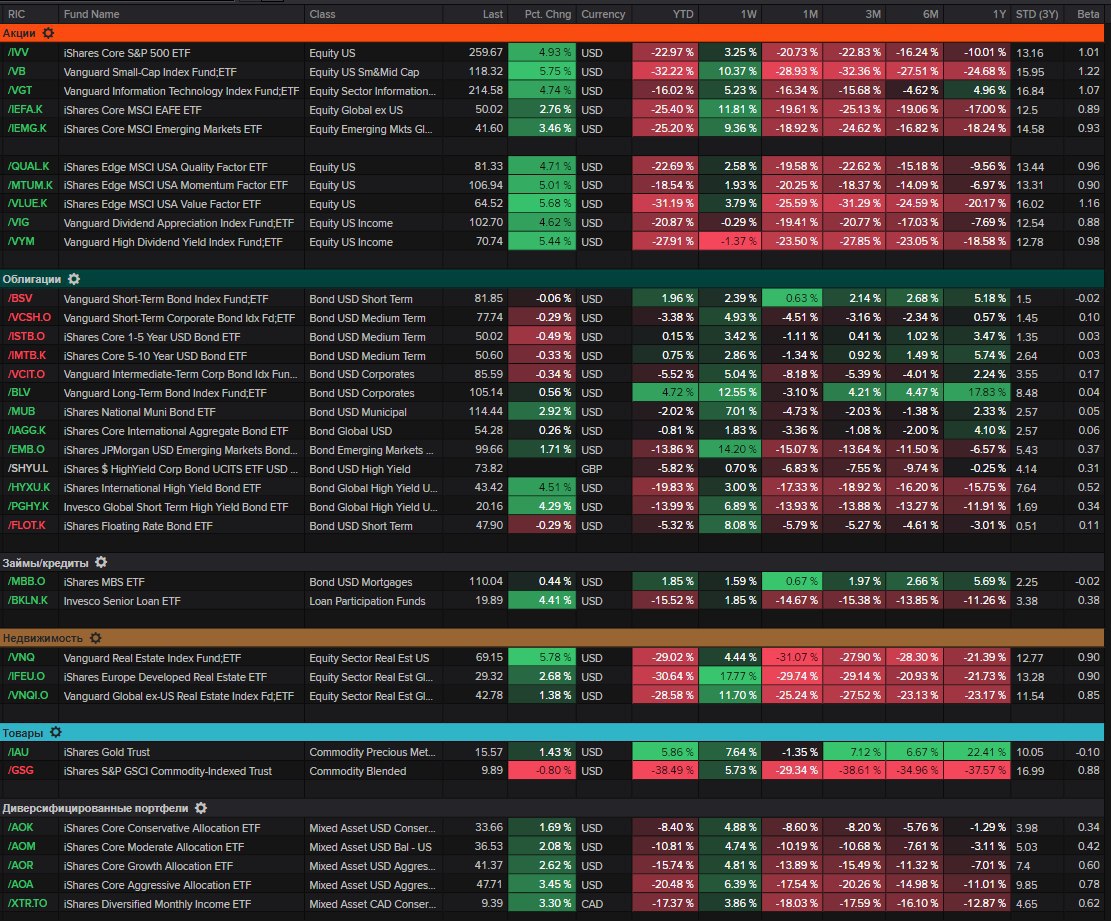Viewport: 1111px width, 921px height.
Task: Click 1Y cell 22.41 % for /IAU
Action: (977, 752)
